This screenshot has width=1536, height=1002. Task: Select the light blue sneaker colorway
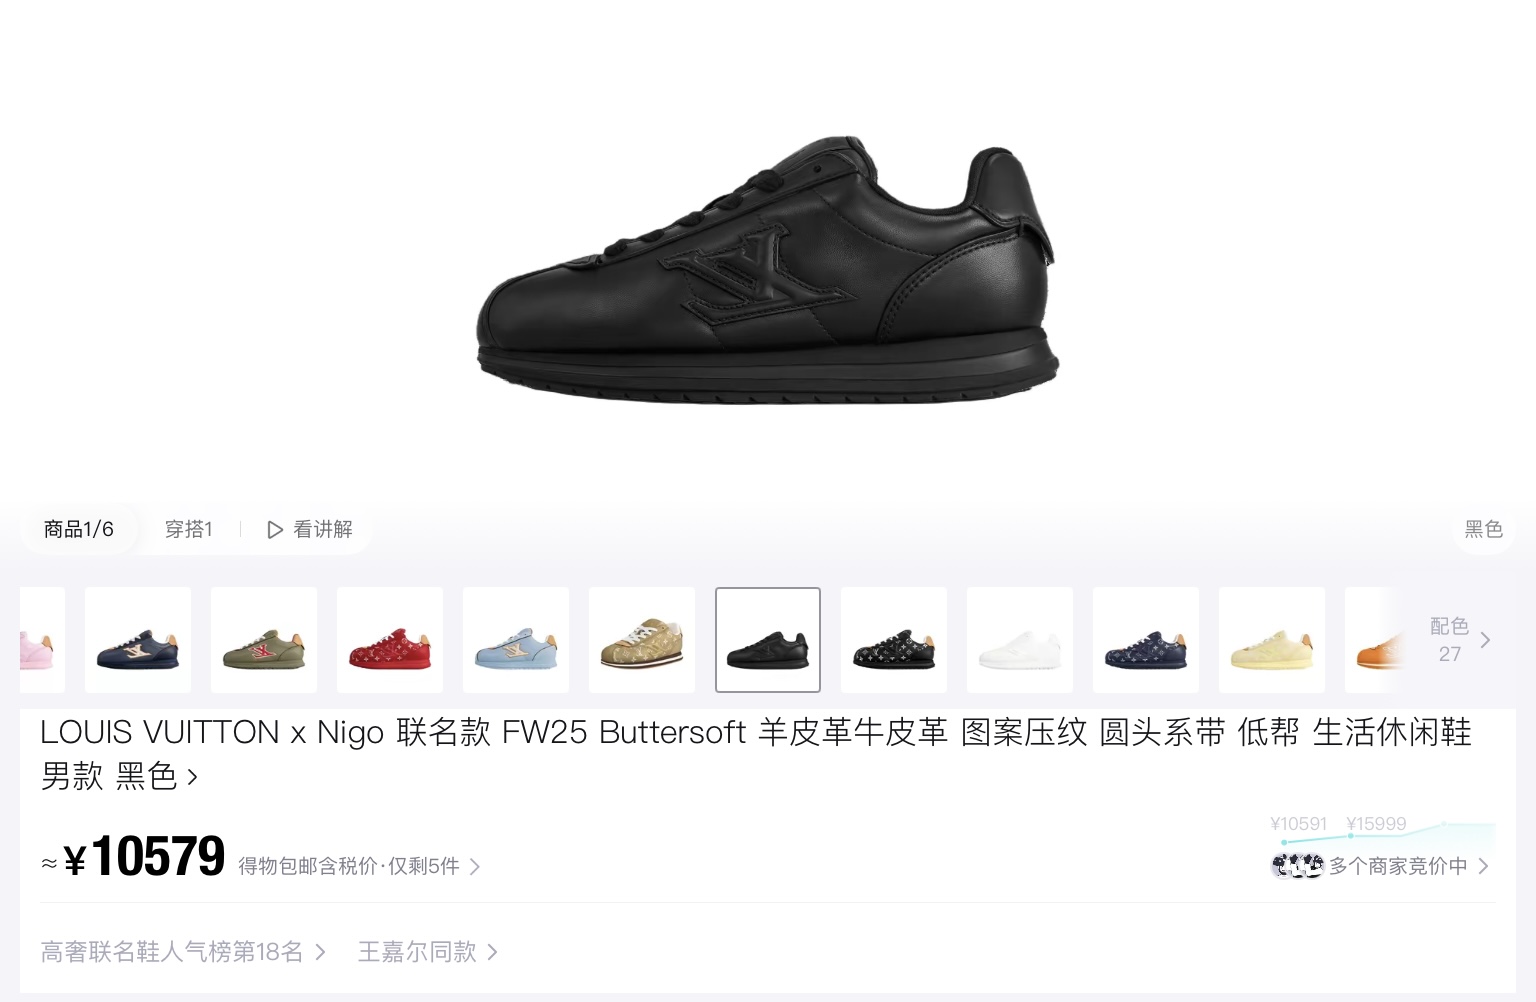click(x=516, y=640)
